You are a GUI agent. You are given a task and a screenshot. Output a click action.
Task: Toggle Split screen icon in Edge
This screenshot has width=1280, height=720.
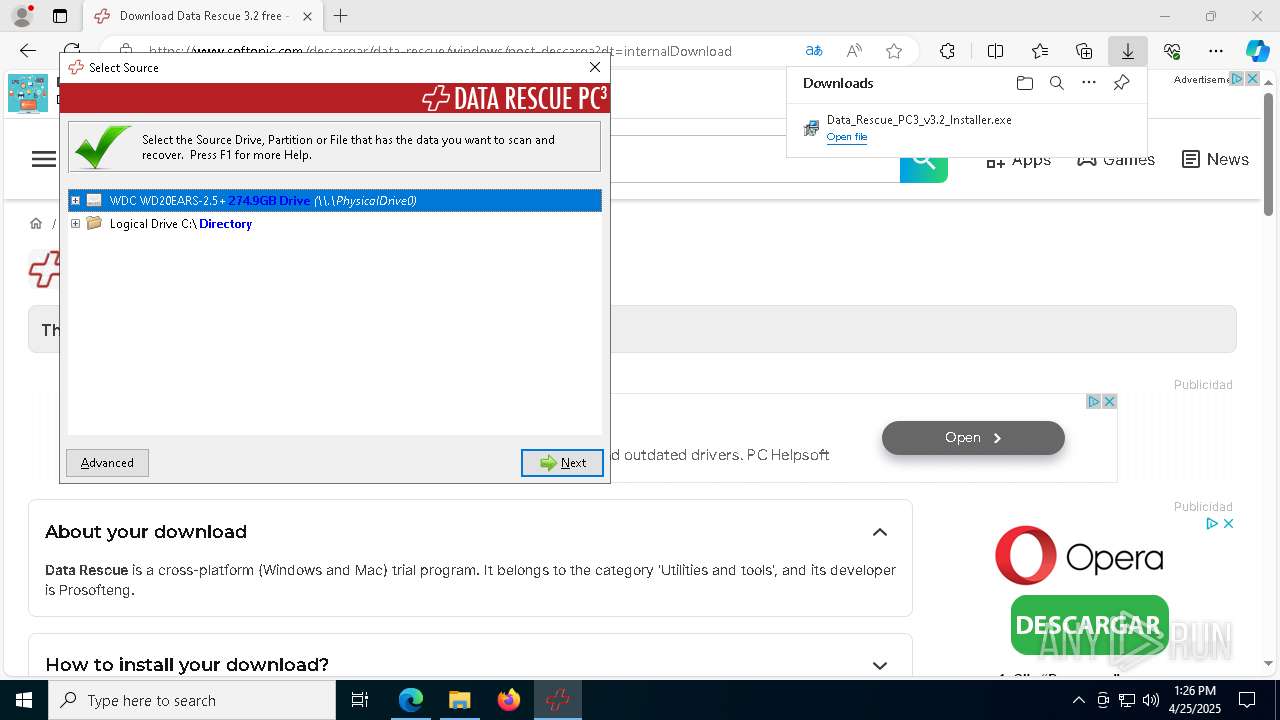click(x=996, y=51)
